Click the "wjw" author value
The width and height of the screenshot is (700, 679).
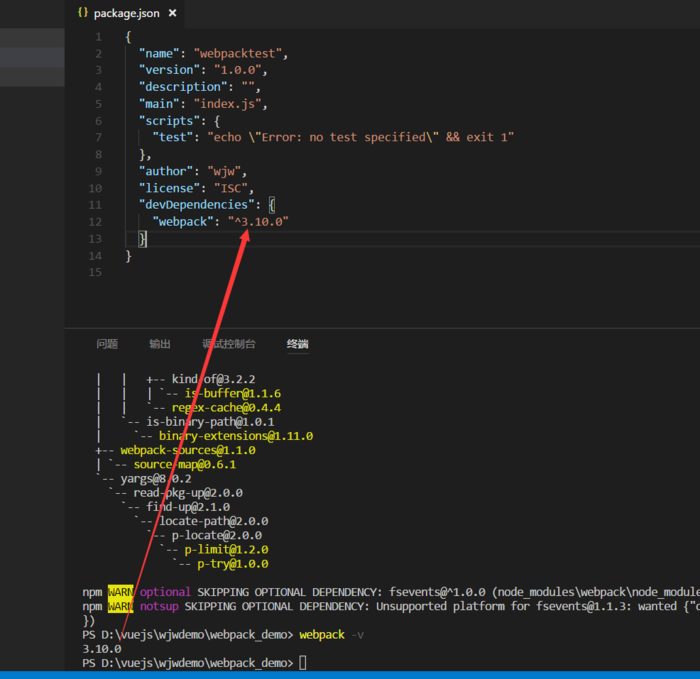coord(224,171)
